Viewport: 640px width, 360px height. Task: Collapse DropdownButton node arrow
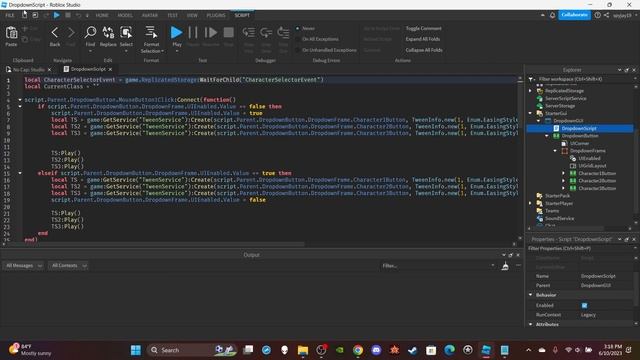click(x=547, y=136)
